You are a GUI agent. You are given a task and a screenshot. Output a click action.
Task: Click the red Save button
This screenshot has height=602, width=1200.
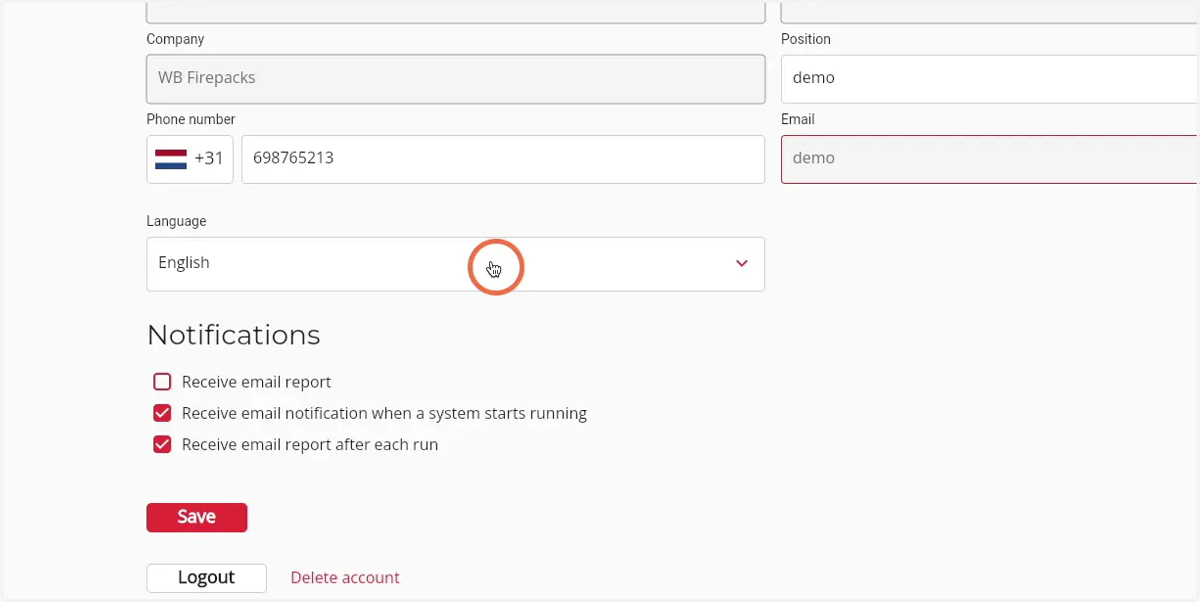pos(197,517)
